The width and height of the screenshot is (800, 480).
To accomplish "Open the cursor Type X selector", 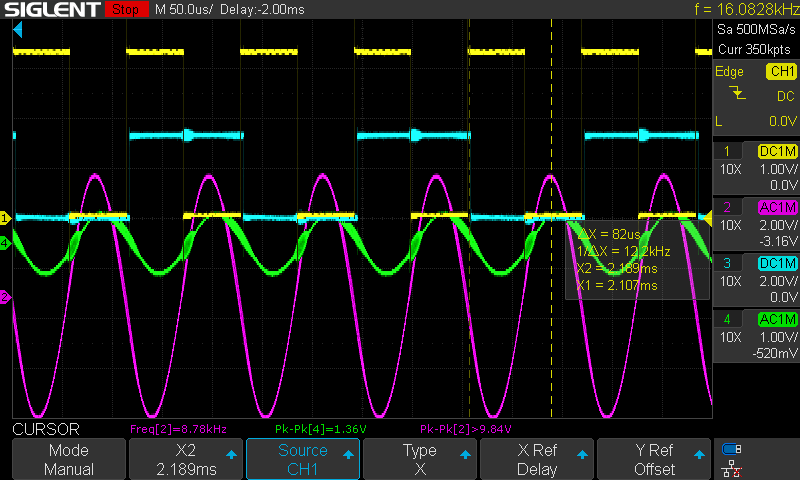I will tap(420, 459).
